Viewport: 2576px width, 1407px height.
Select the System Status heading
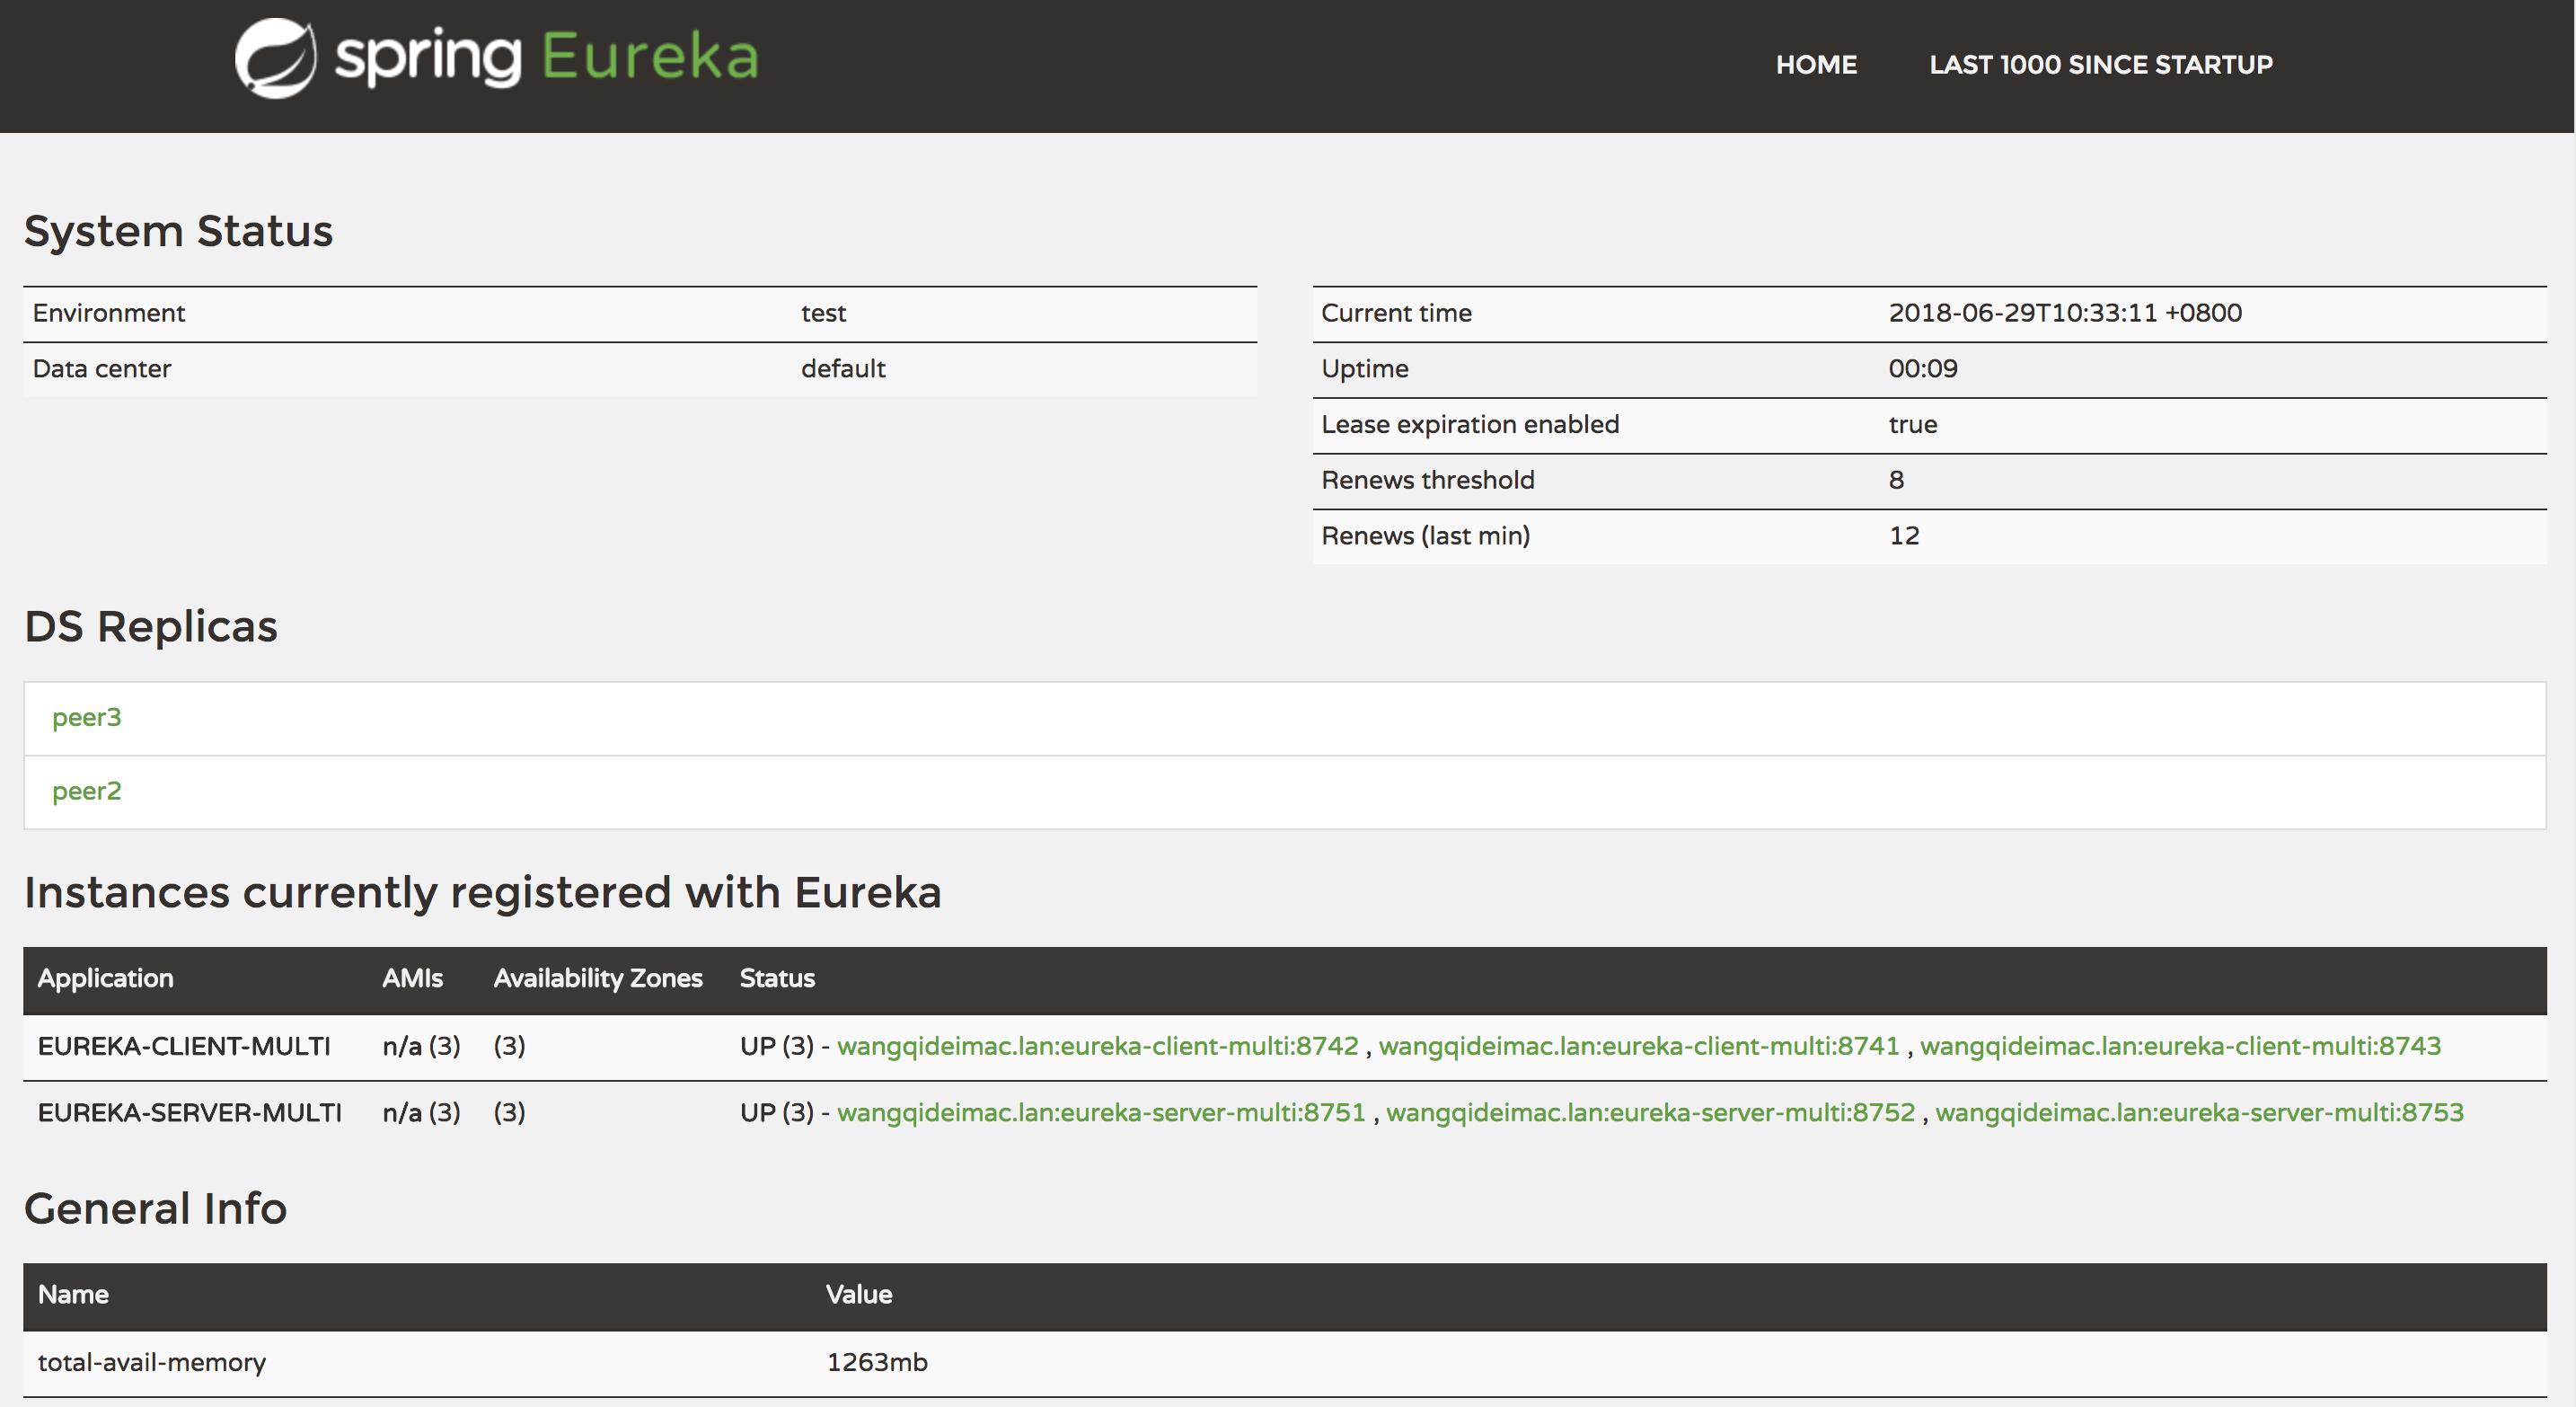[x=178, y=231]
